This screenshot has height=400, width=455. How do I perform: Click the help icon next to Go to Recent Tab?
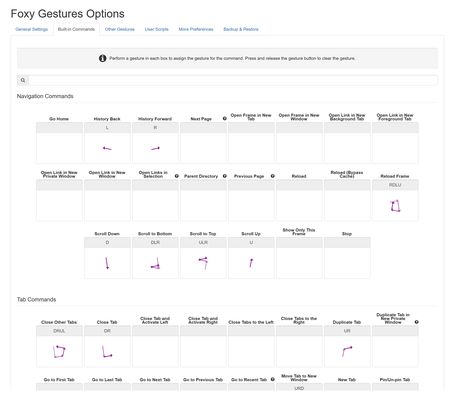pos(273,379)
